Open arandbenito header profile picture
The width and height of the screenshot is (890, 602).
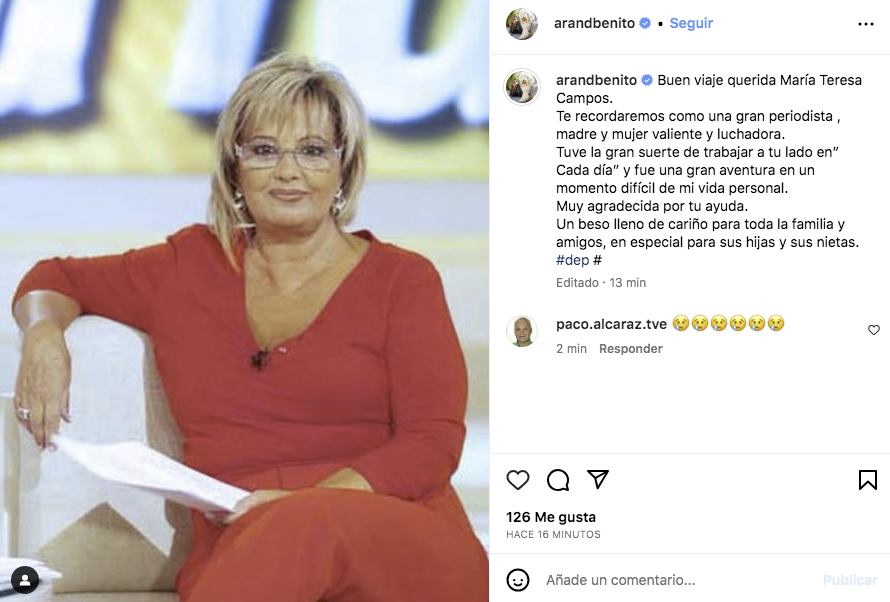[x=522, y=24]
